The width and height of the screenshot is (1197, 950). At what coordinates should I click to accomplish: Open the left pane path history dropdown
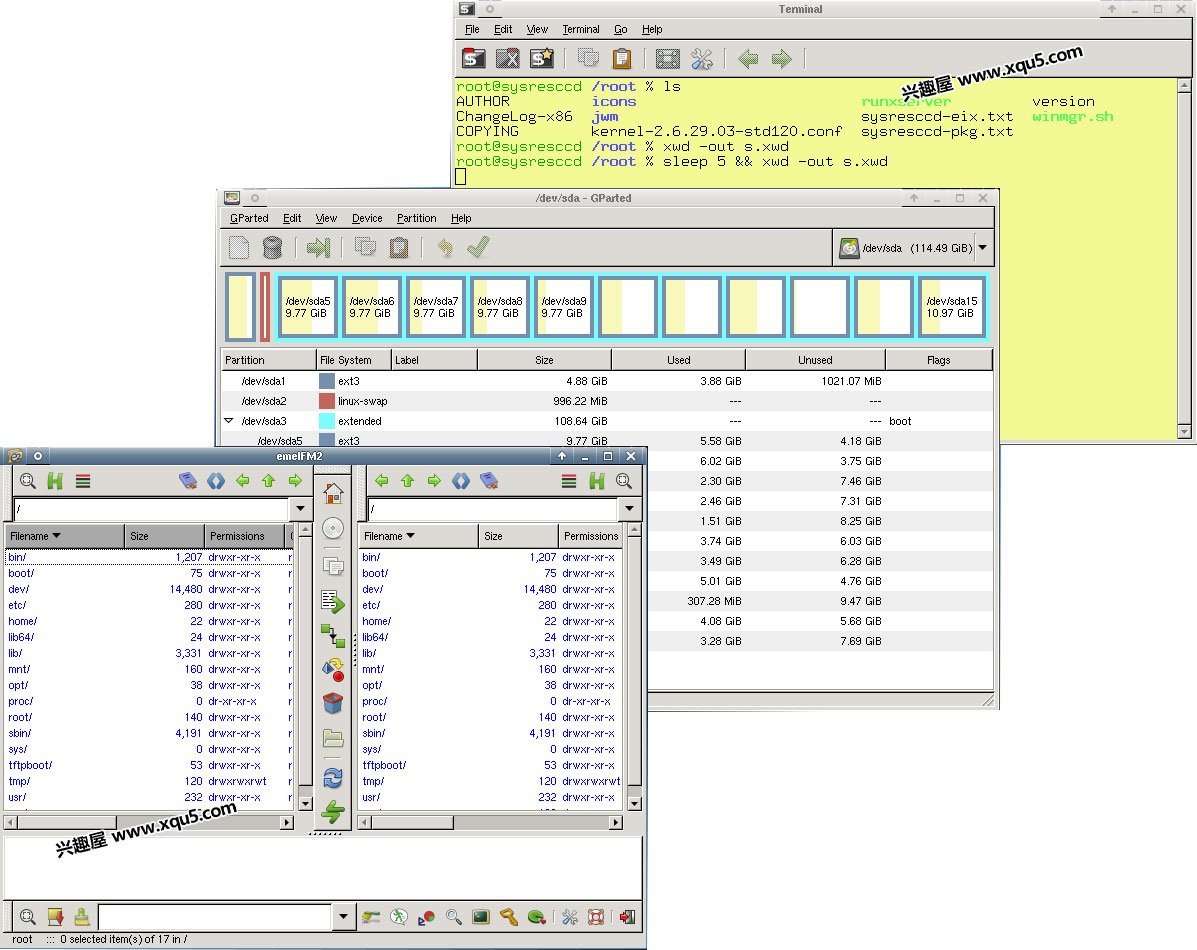point(300,509)
